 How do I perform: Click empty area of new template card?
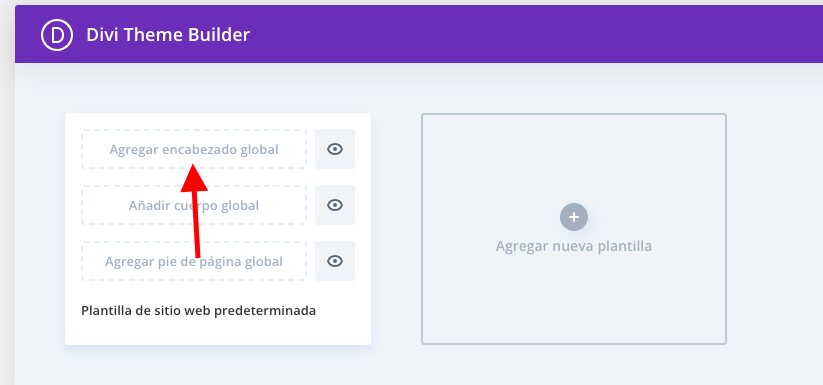[x=574, y=304]
